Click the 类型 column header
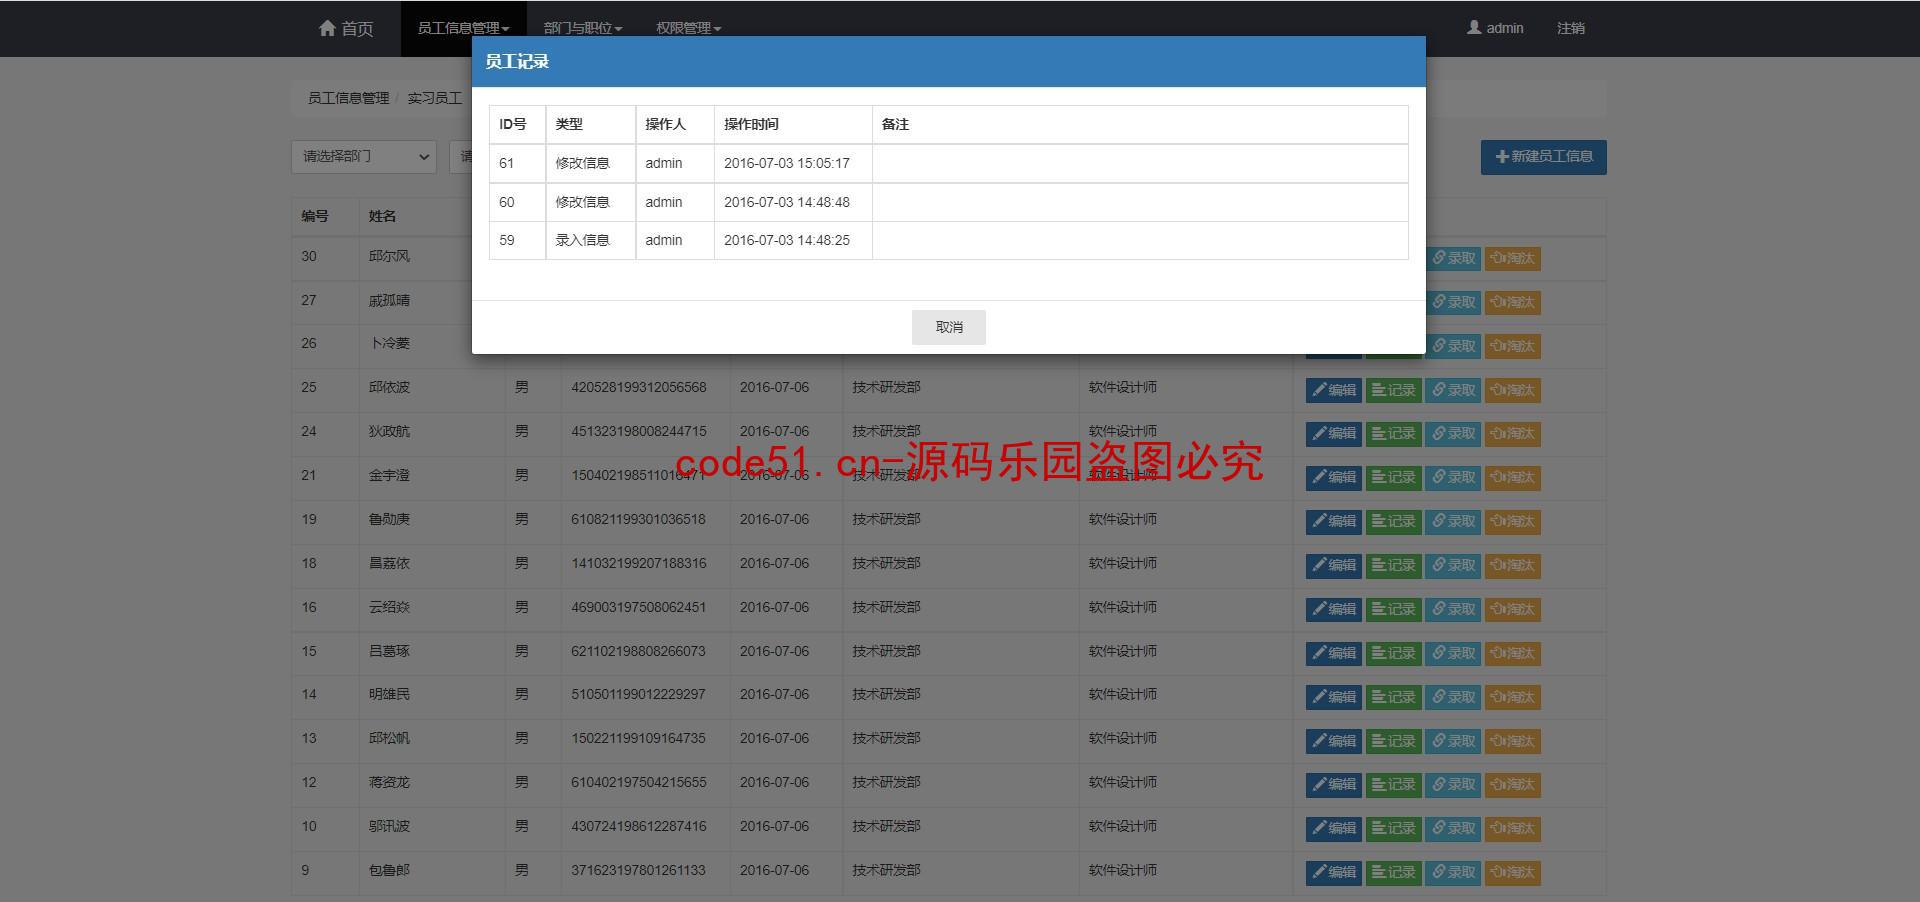1920x902 pixels. coord(569,124)
